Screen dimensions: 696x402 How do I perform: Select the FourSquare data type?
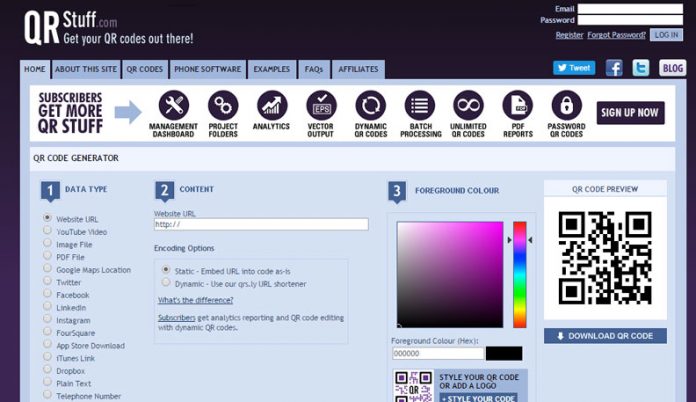(x=47, y=331)
